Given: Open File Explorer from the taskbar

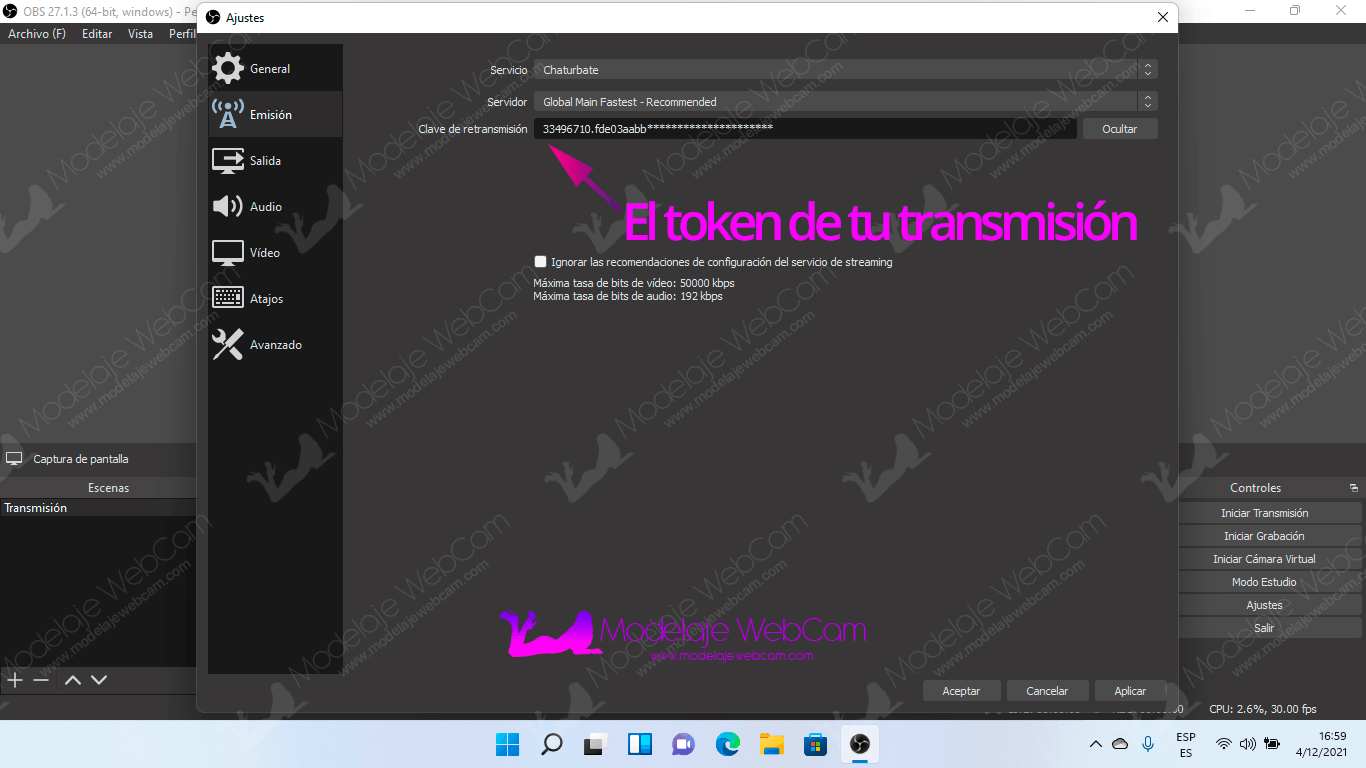Looking at the screenshot, I should click(x=771, y=744).
